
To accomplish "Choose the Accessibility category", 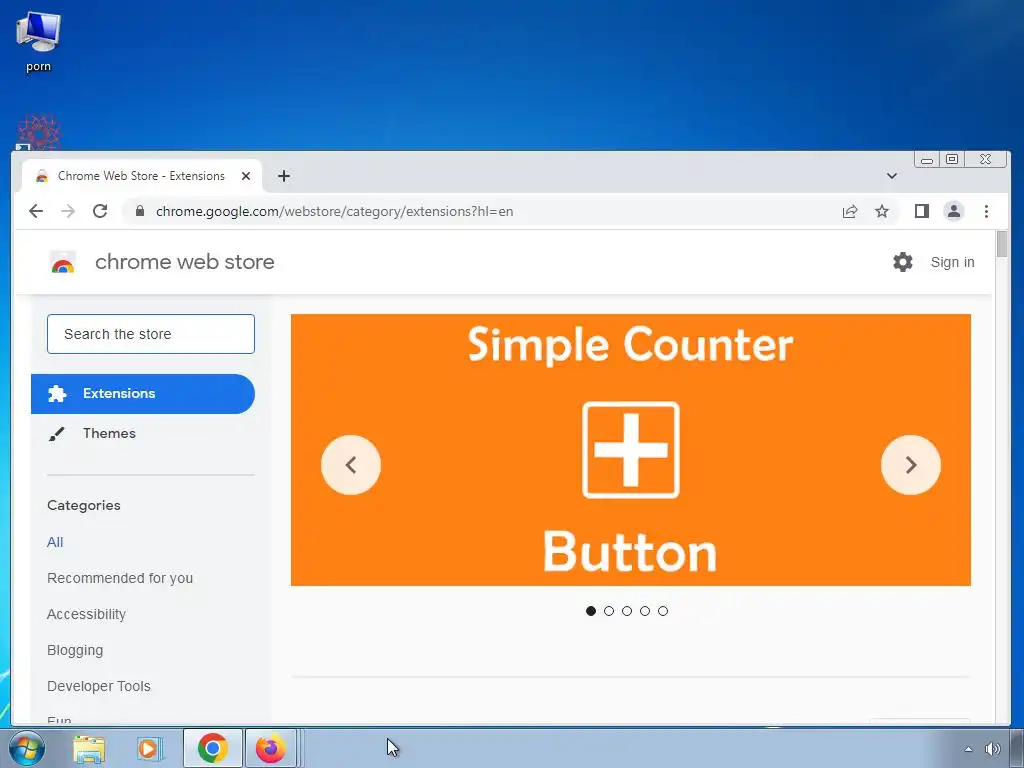I will [x=86, y=614].
